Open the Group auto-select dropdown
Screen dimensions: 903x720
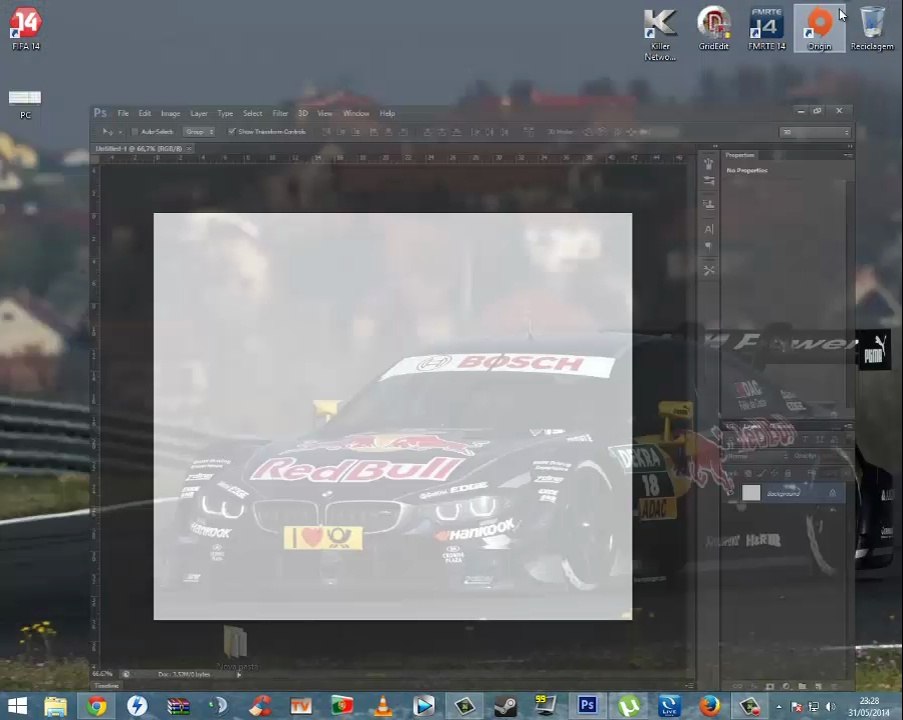199,132
